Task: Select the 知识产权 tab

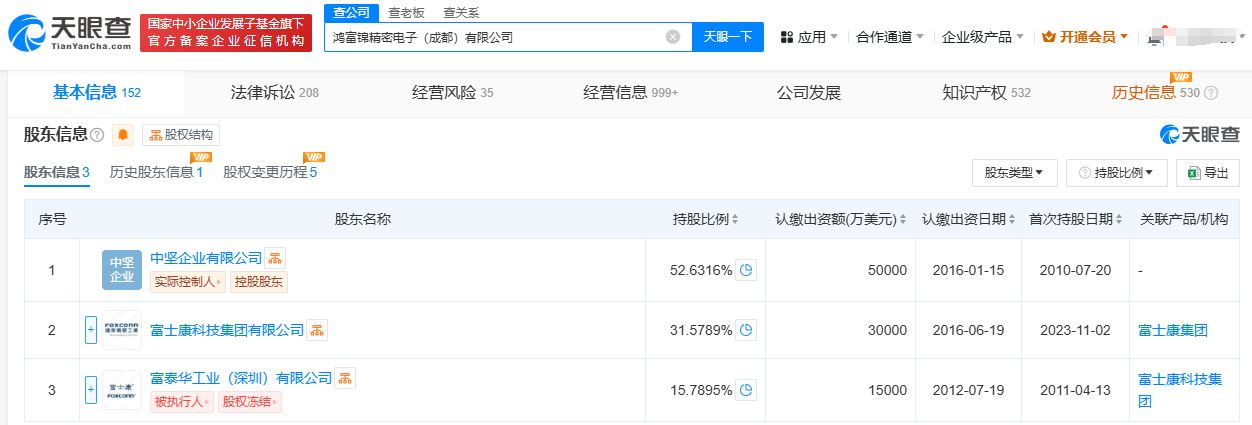Action: pos(986,93)
